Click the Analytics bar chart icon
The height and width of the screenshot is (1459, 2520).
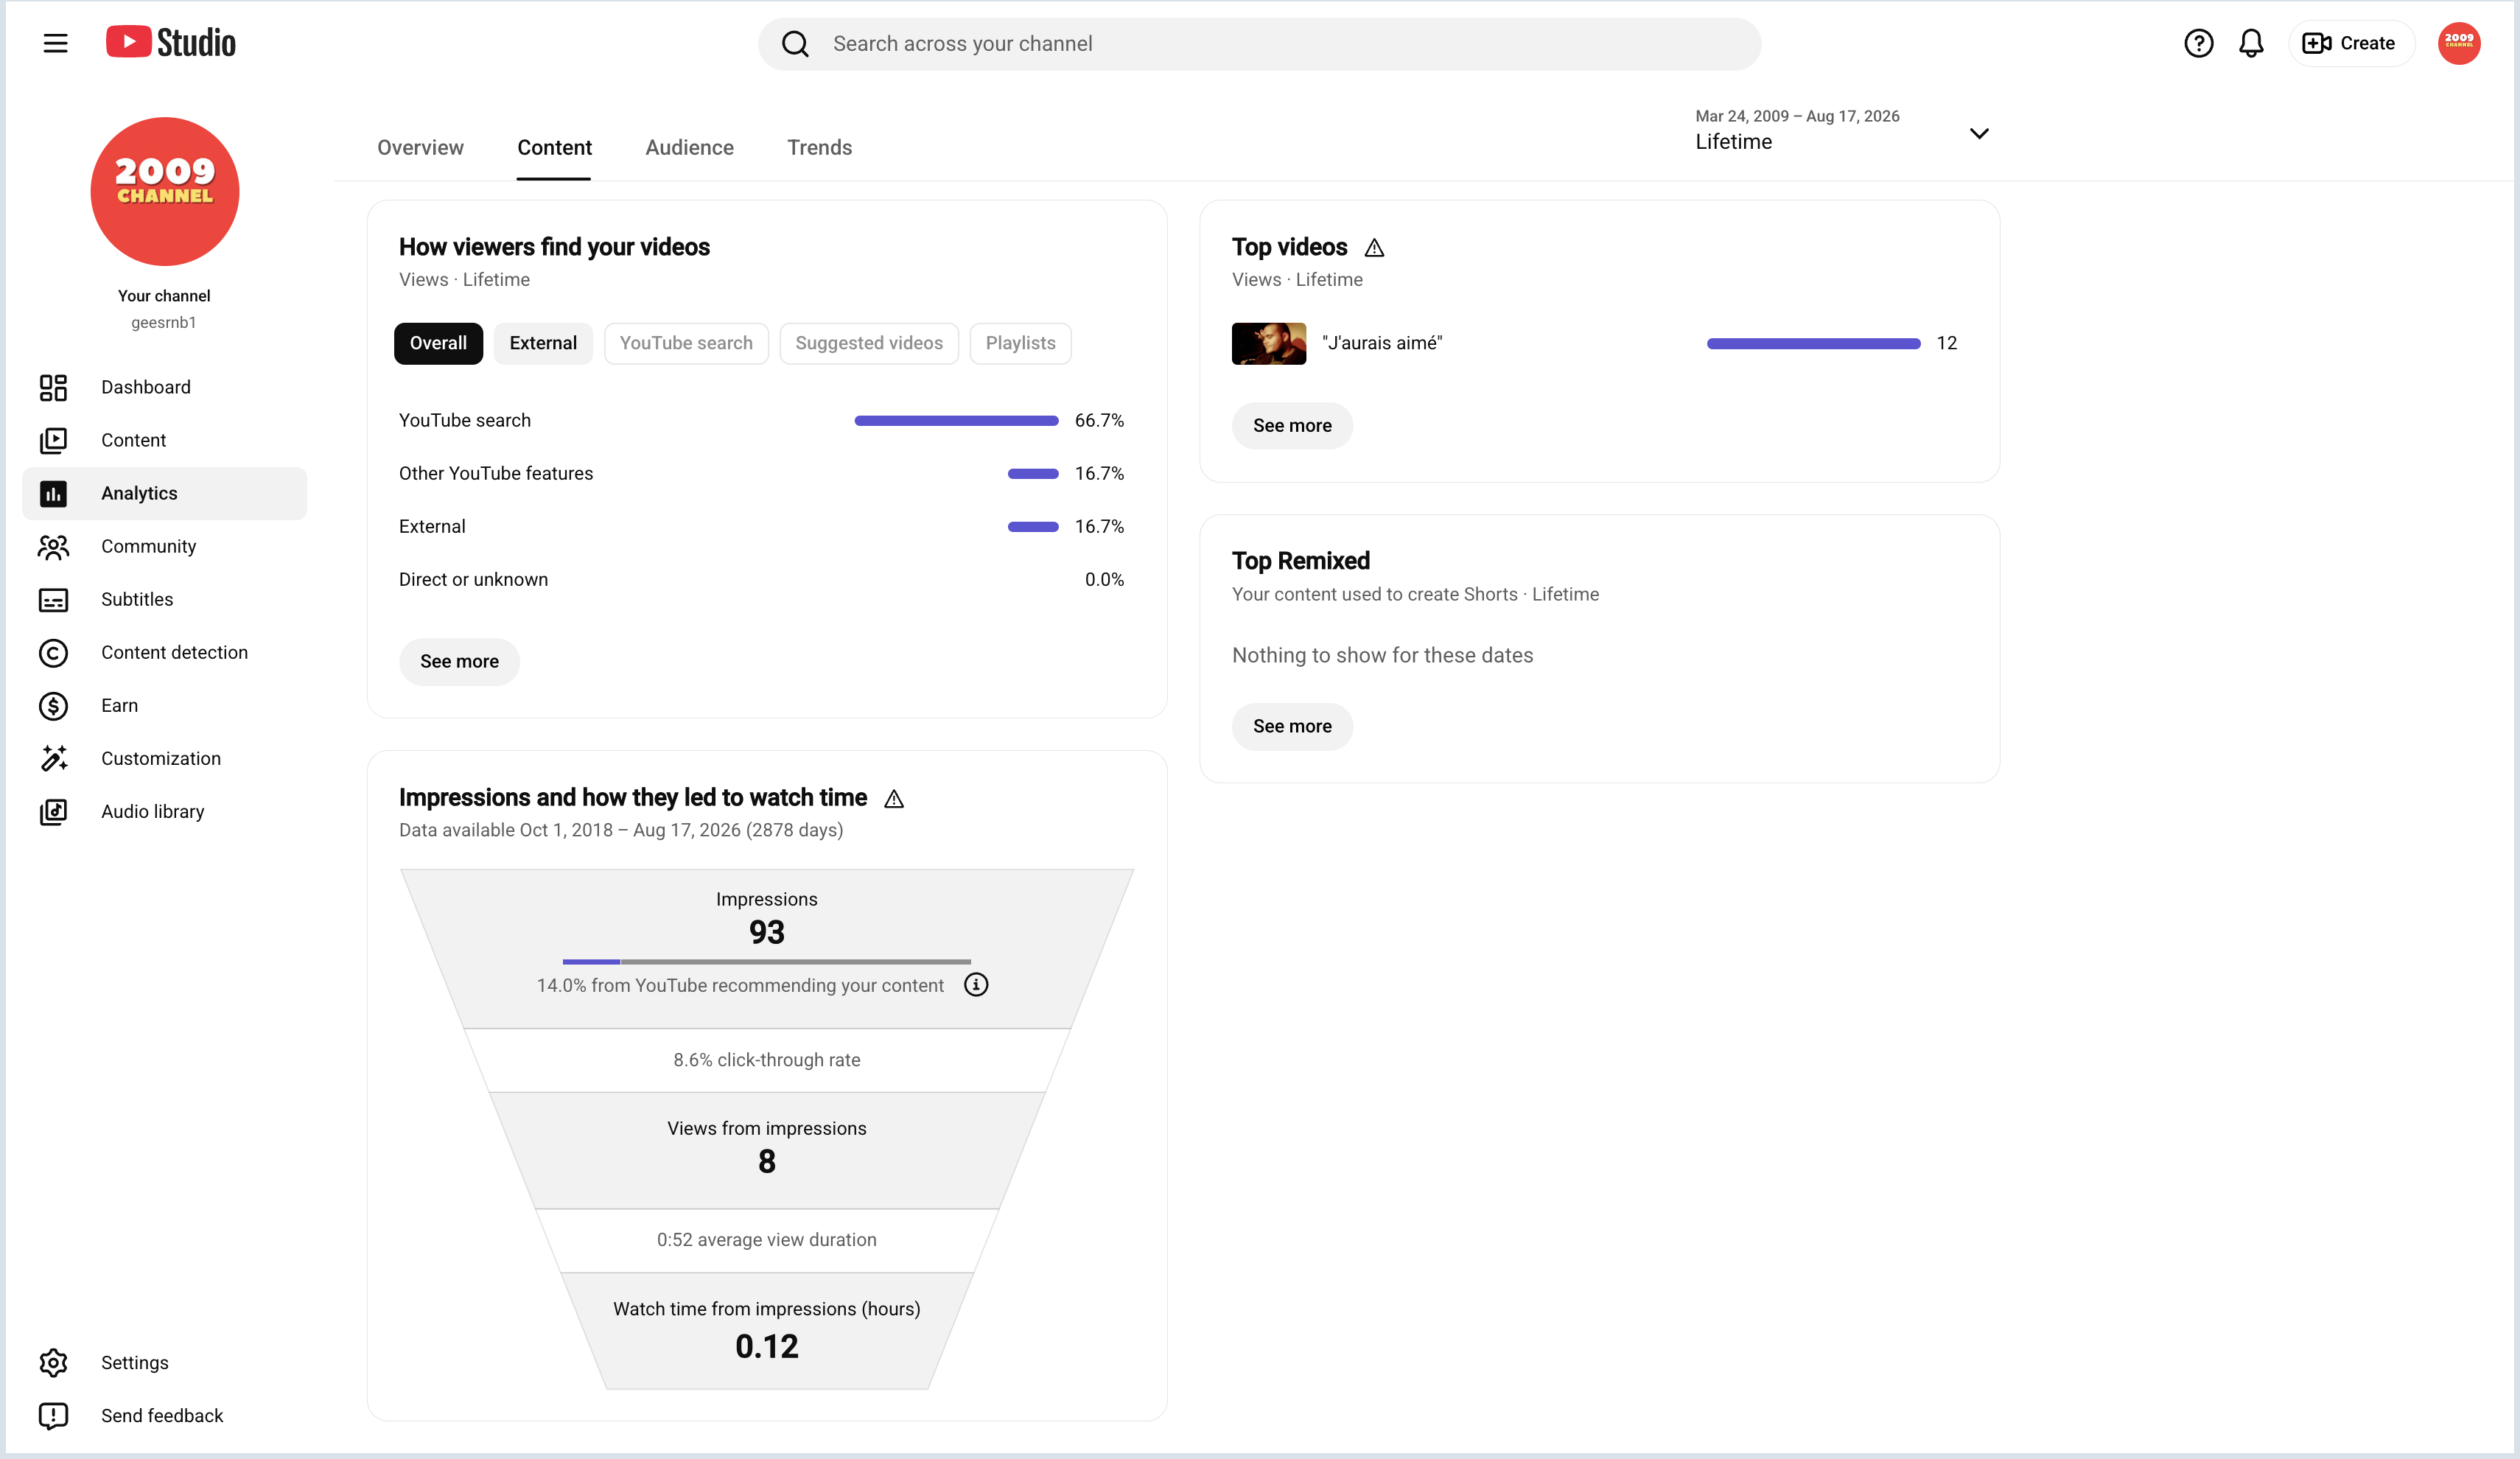53,493
